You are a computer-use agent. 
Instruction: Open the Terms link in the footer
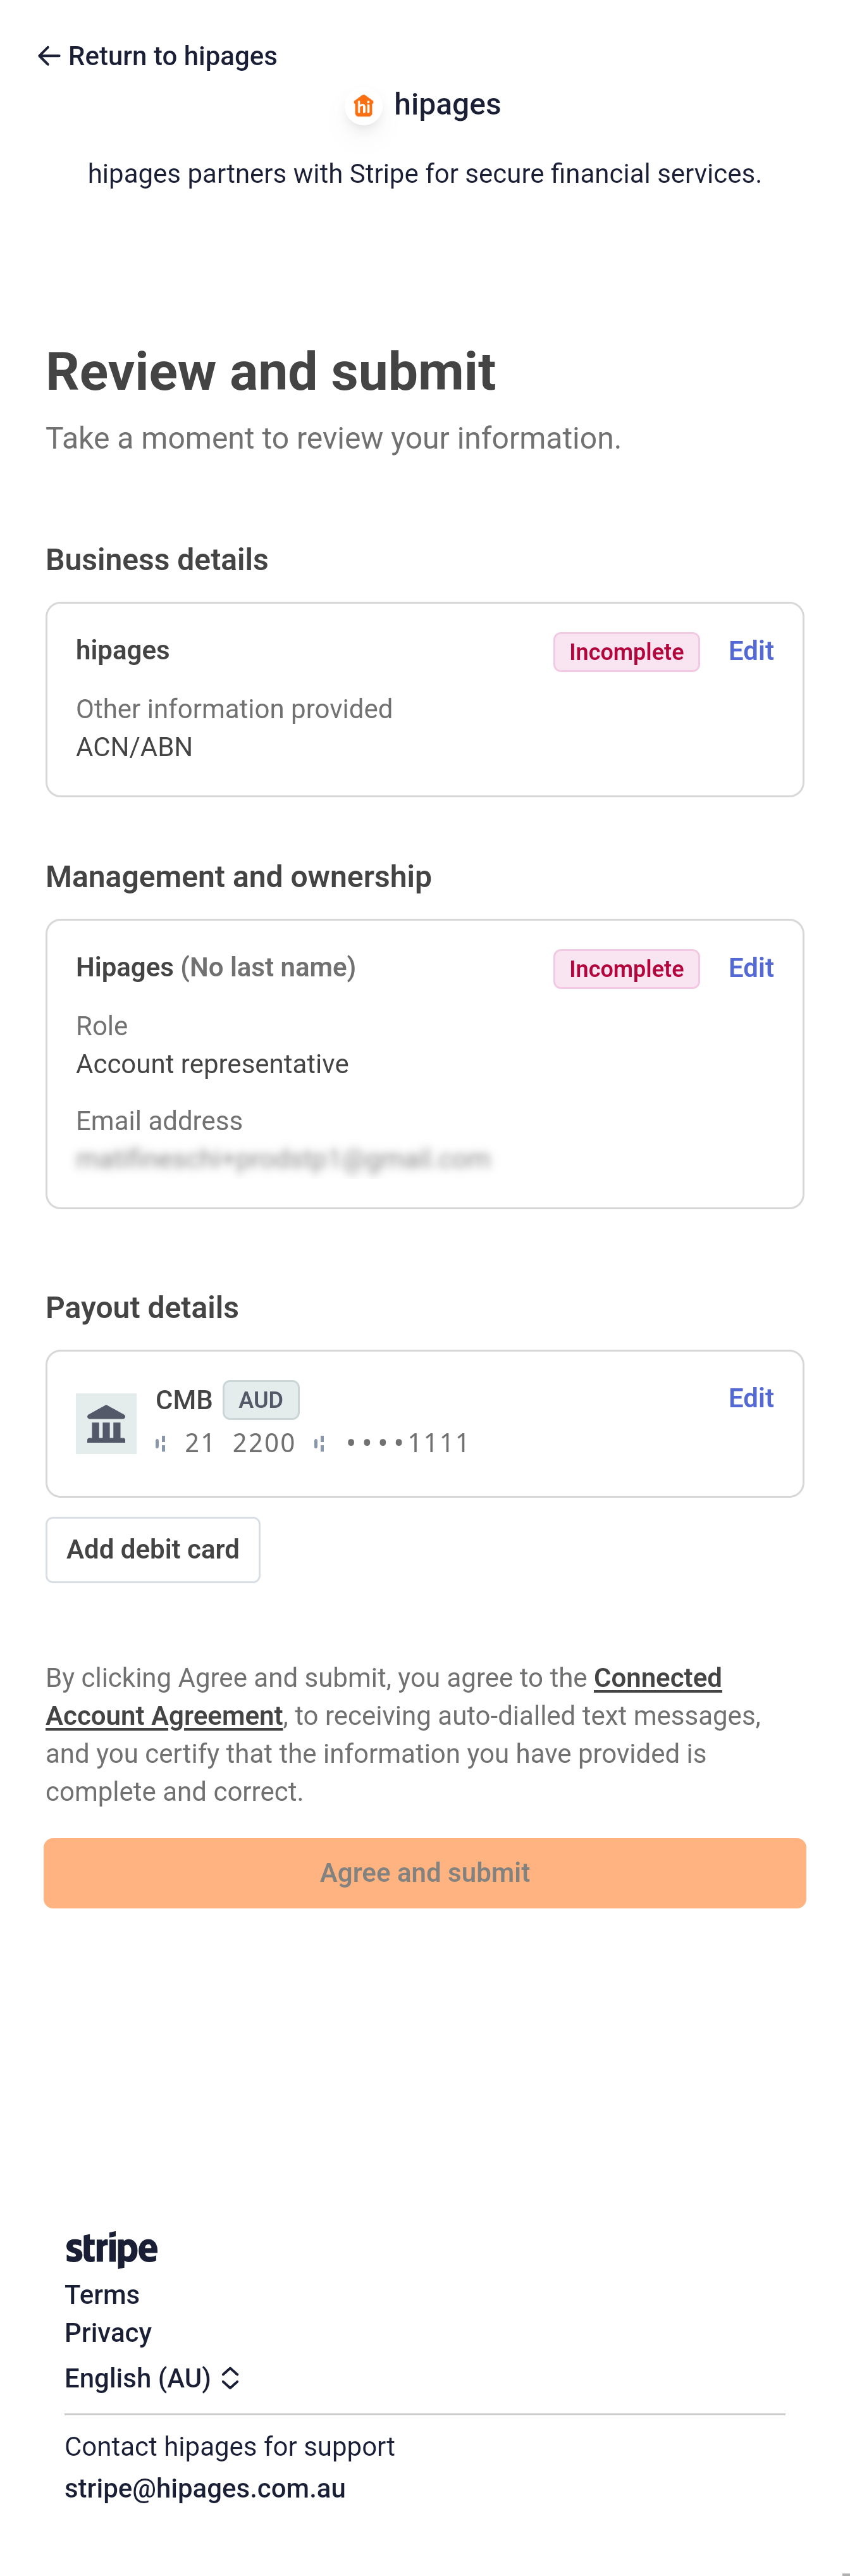[102, 2295]
